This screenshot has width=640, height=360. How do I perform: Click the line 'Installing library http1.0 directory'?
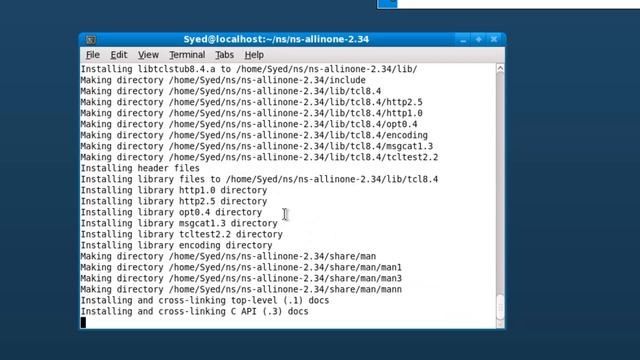174,190
